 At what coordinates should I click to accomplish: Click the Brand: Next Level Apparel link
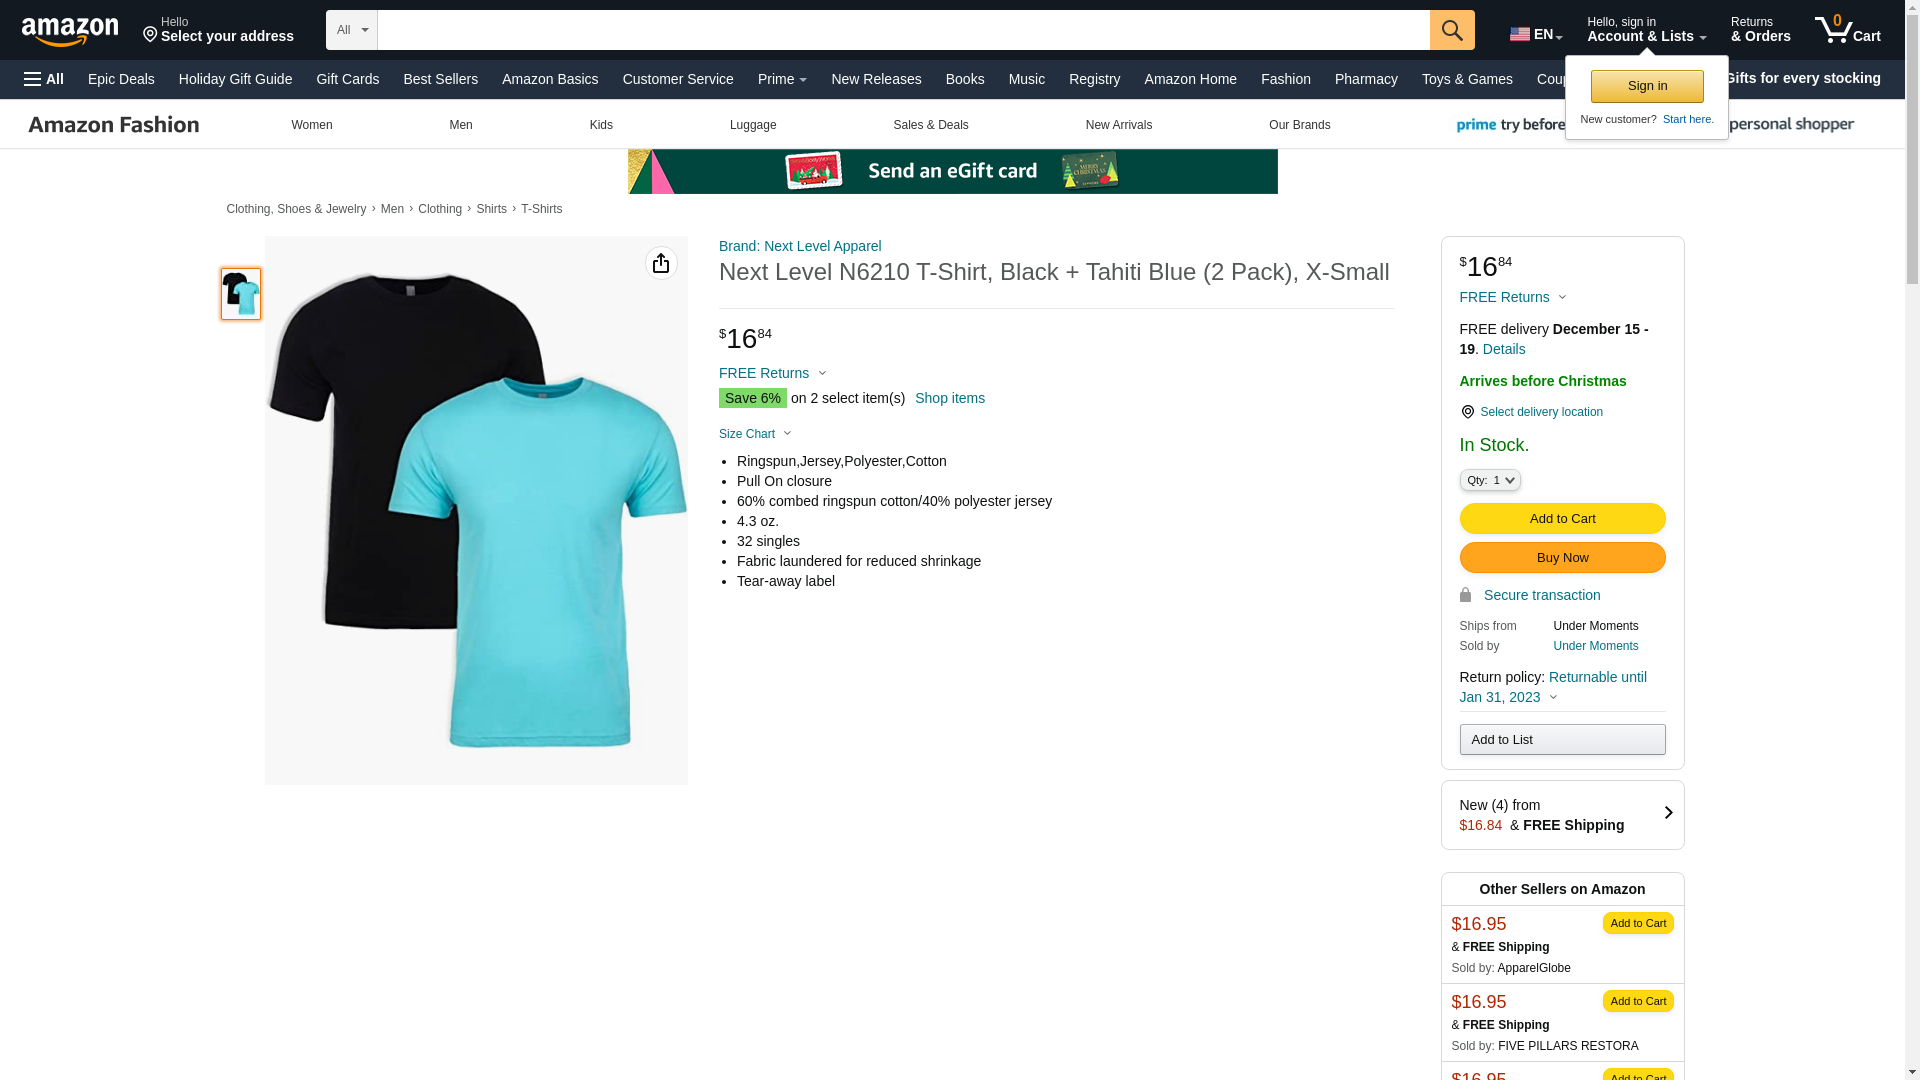click(x=799, y=246)
